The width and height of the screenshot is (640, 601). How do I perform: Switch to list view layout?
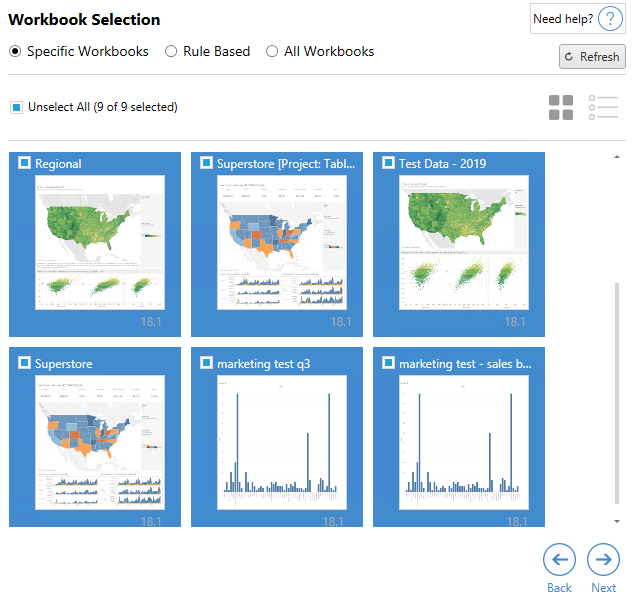tap(604, 108)
